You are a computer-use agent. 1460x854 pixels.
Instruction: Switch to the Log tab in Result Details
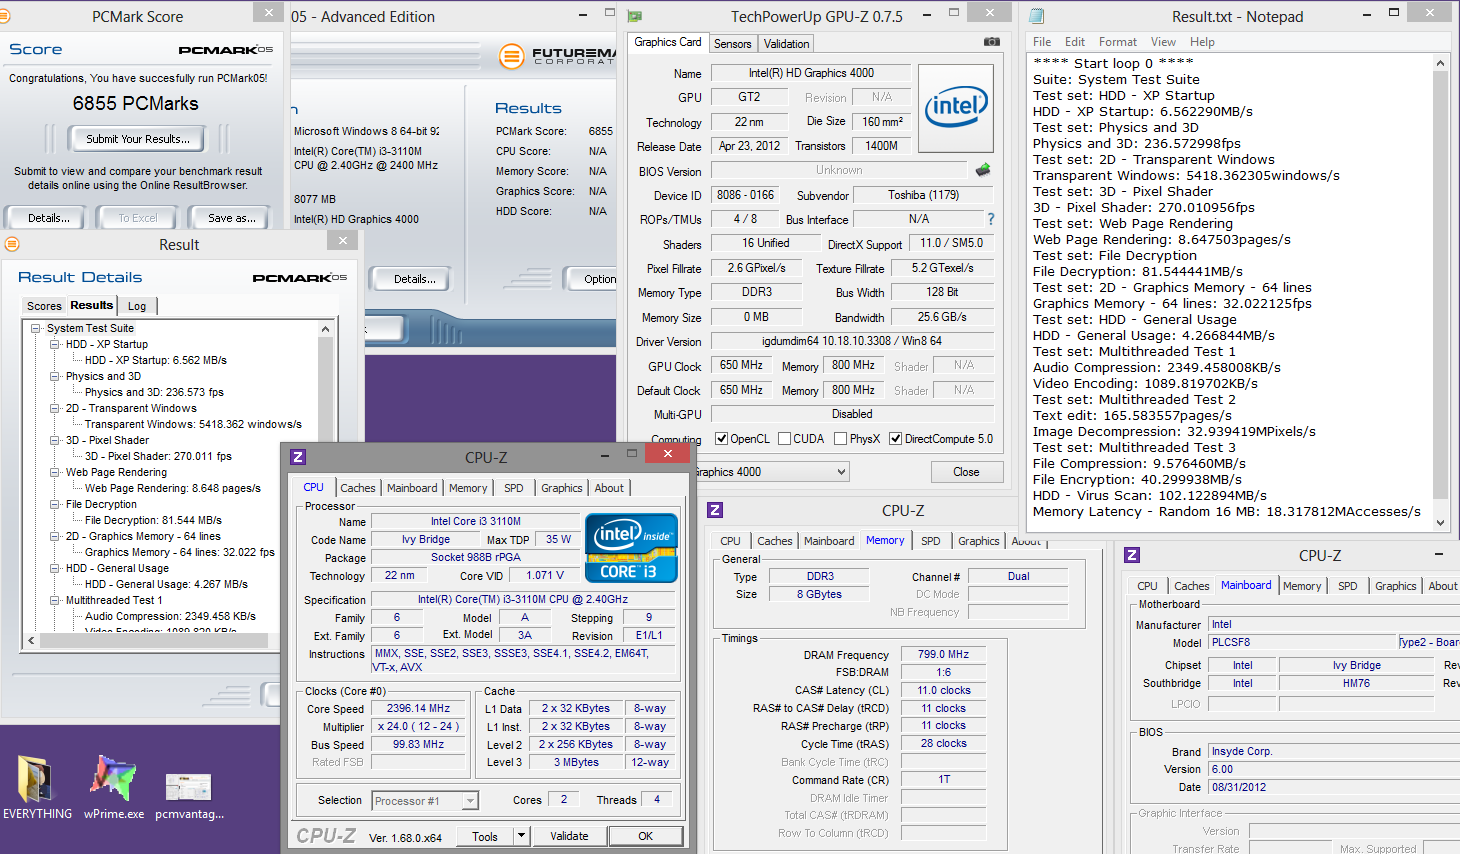(x=137, y=306)
